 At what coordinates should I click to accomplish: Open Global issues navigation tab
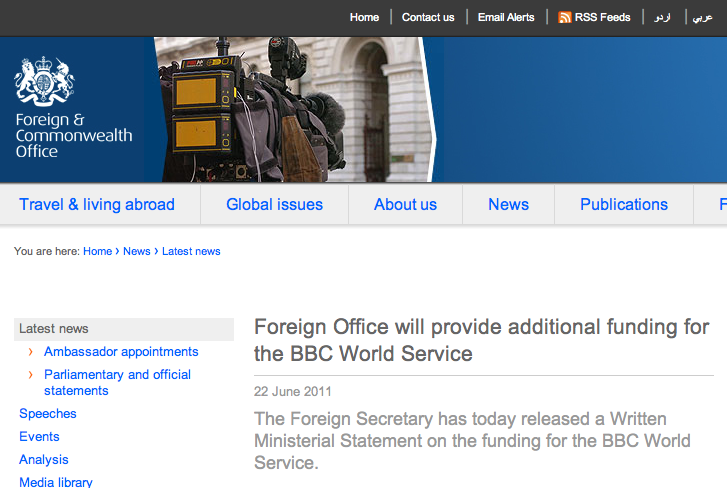274,204
